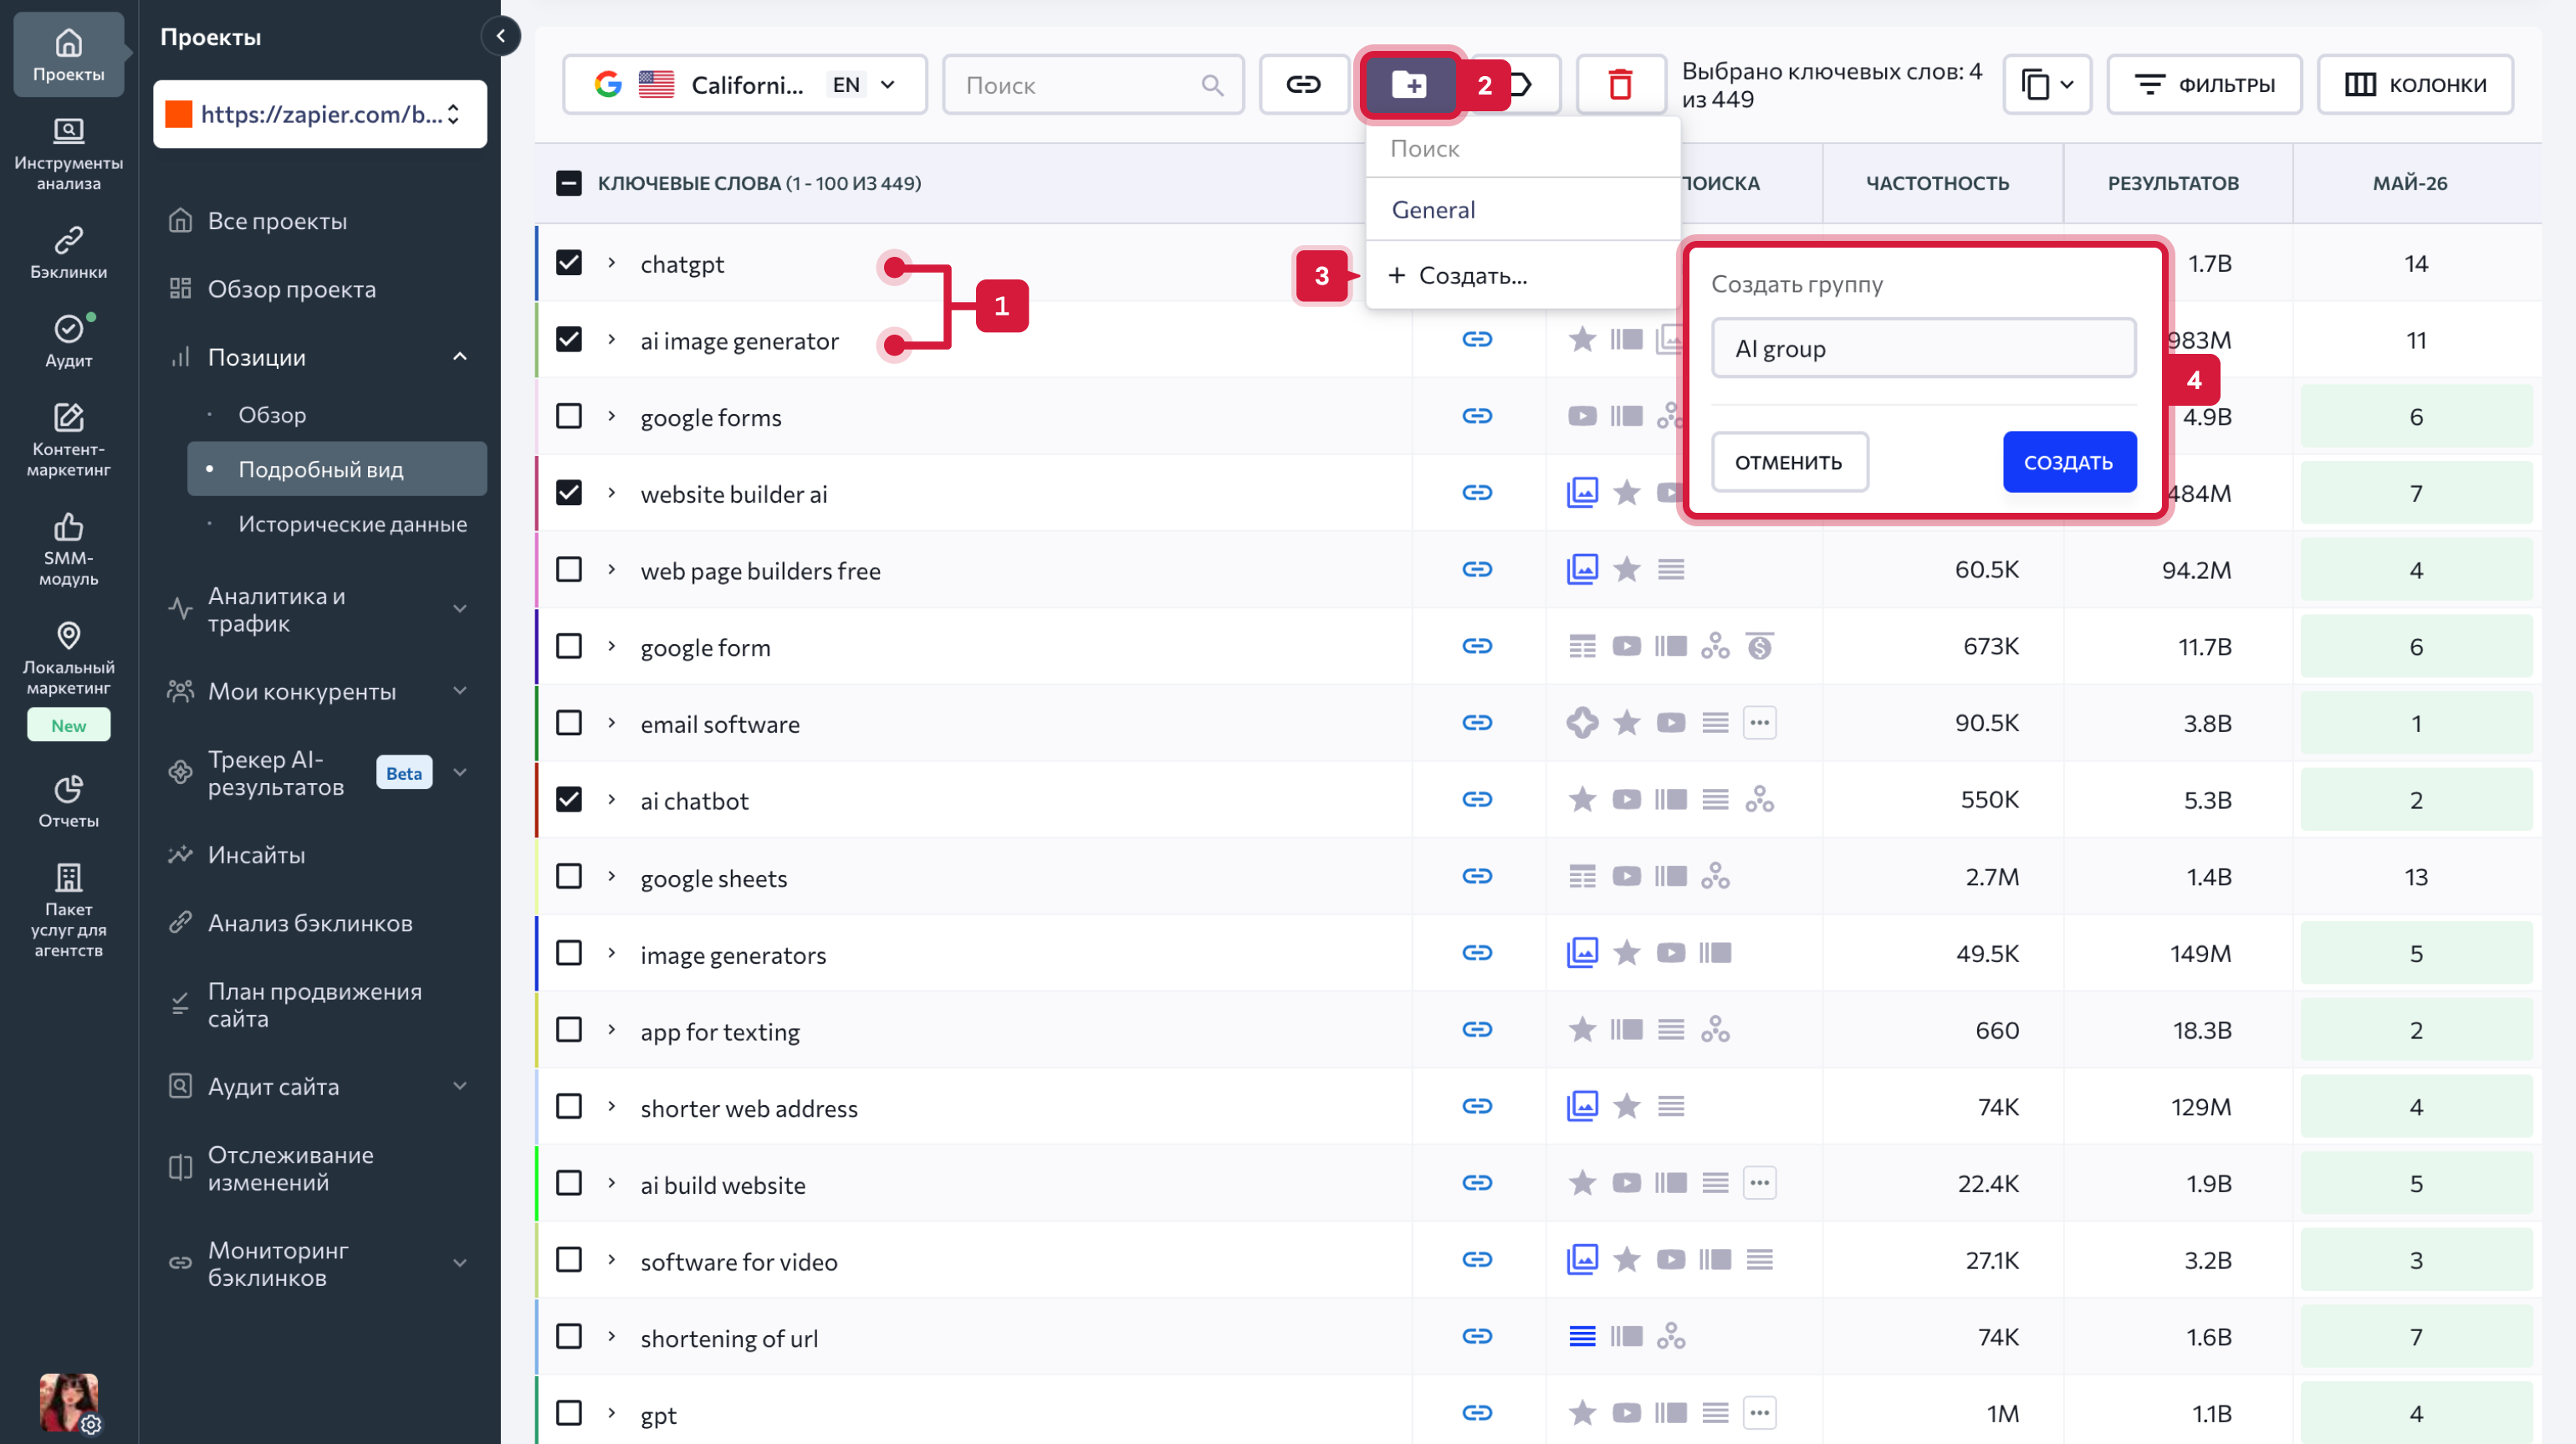
Task: Check the web page builders free checkbox
Action: 569,569
